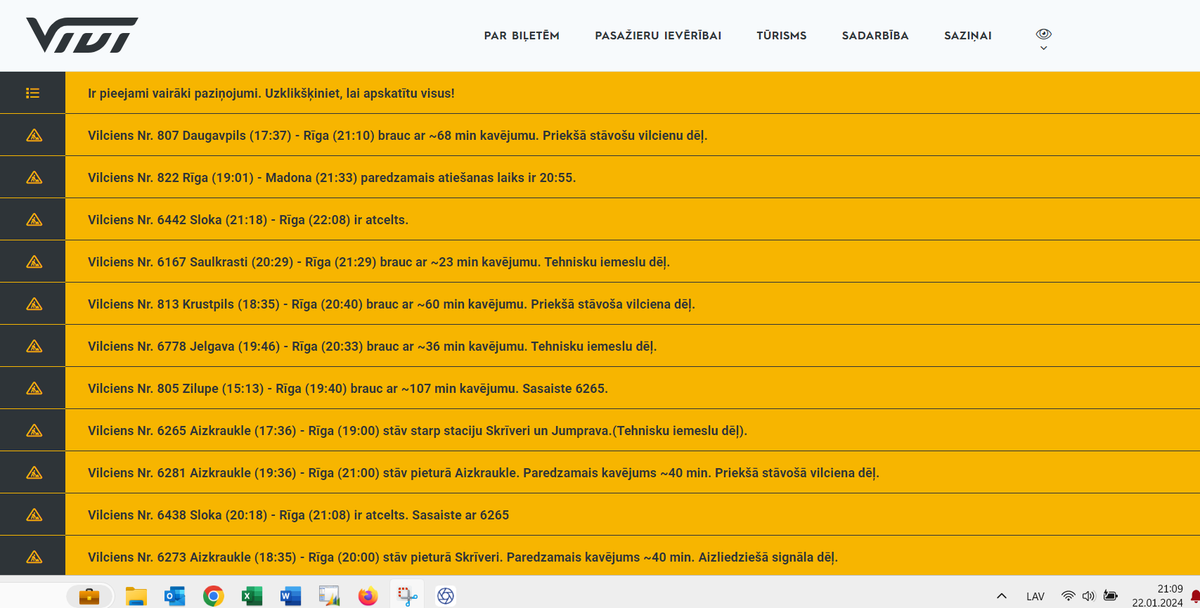Select notice for cancelled train Nr. 6438
The height and width of the screenshot is (608, 1200).
pyautogui.click(x=632, y=515)
